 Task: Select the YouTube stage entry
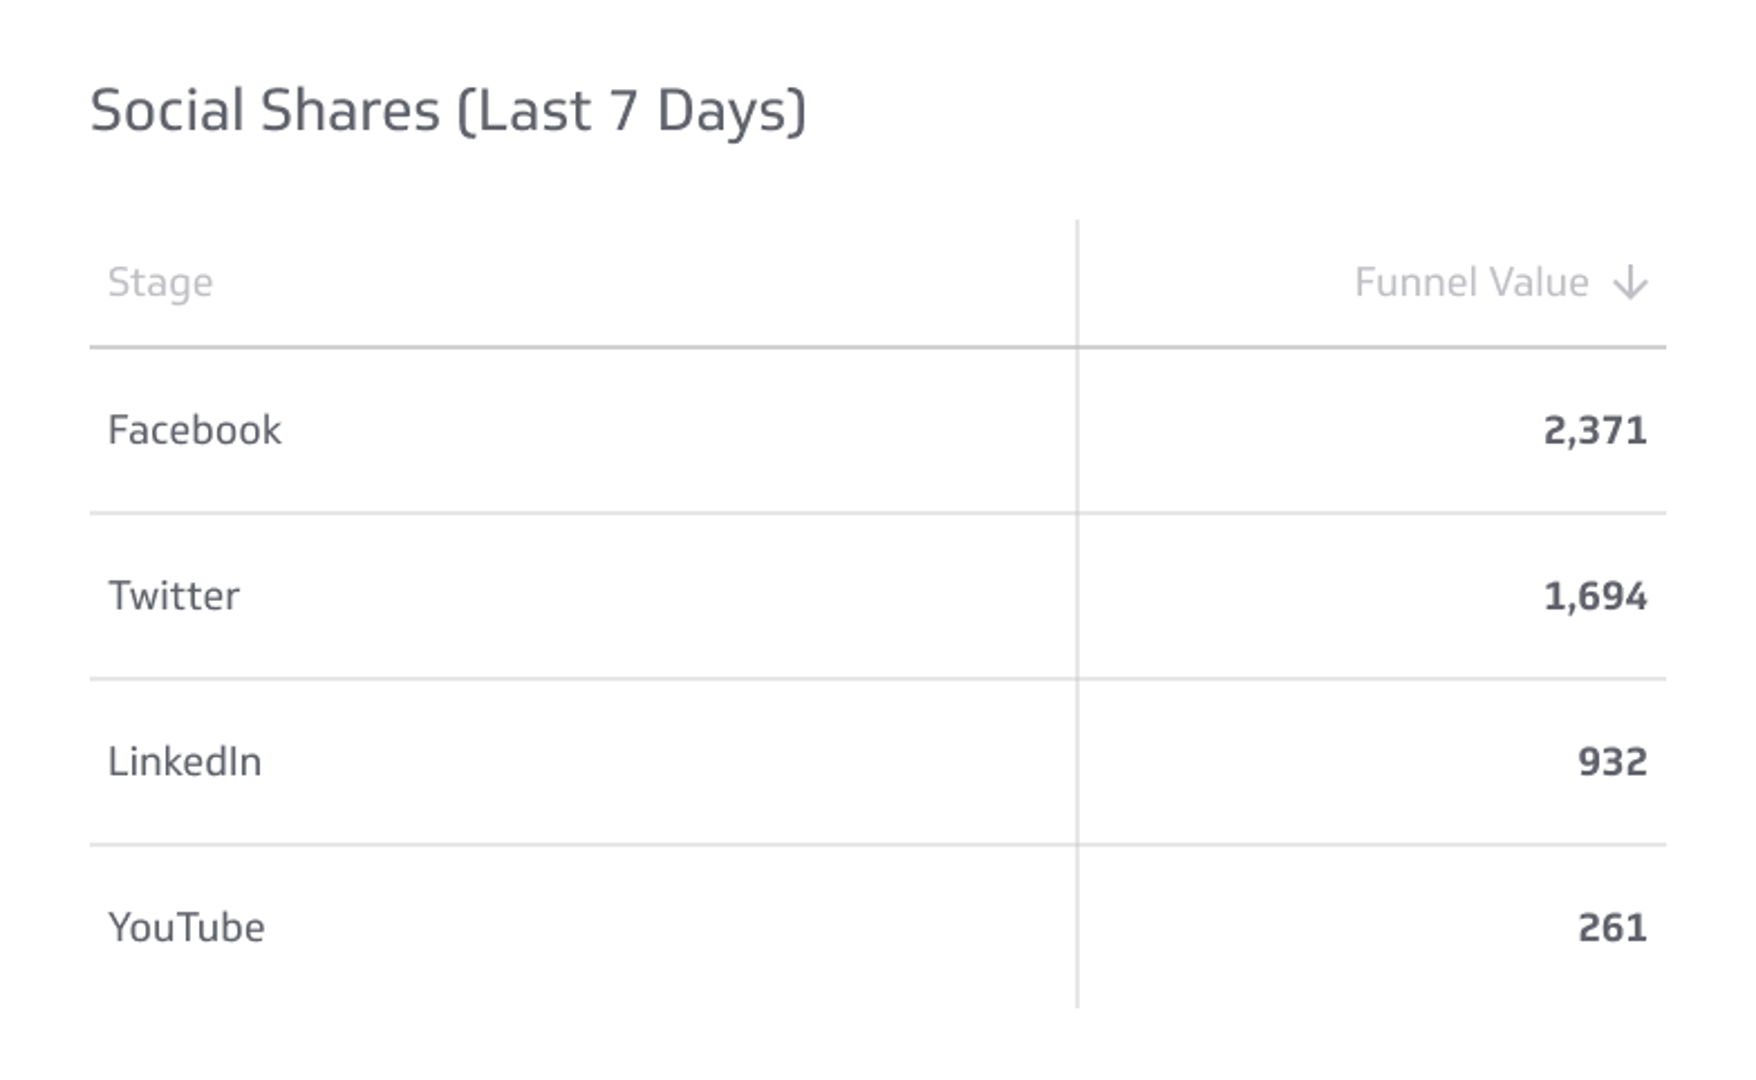click(x=186, y=927)
